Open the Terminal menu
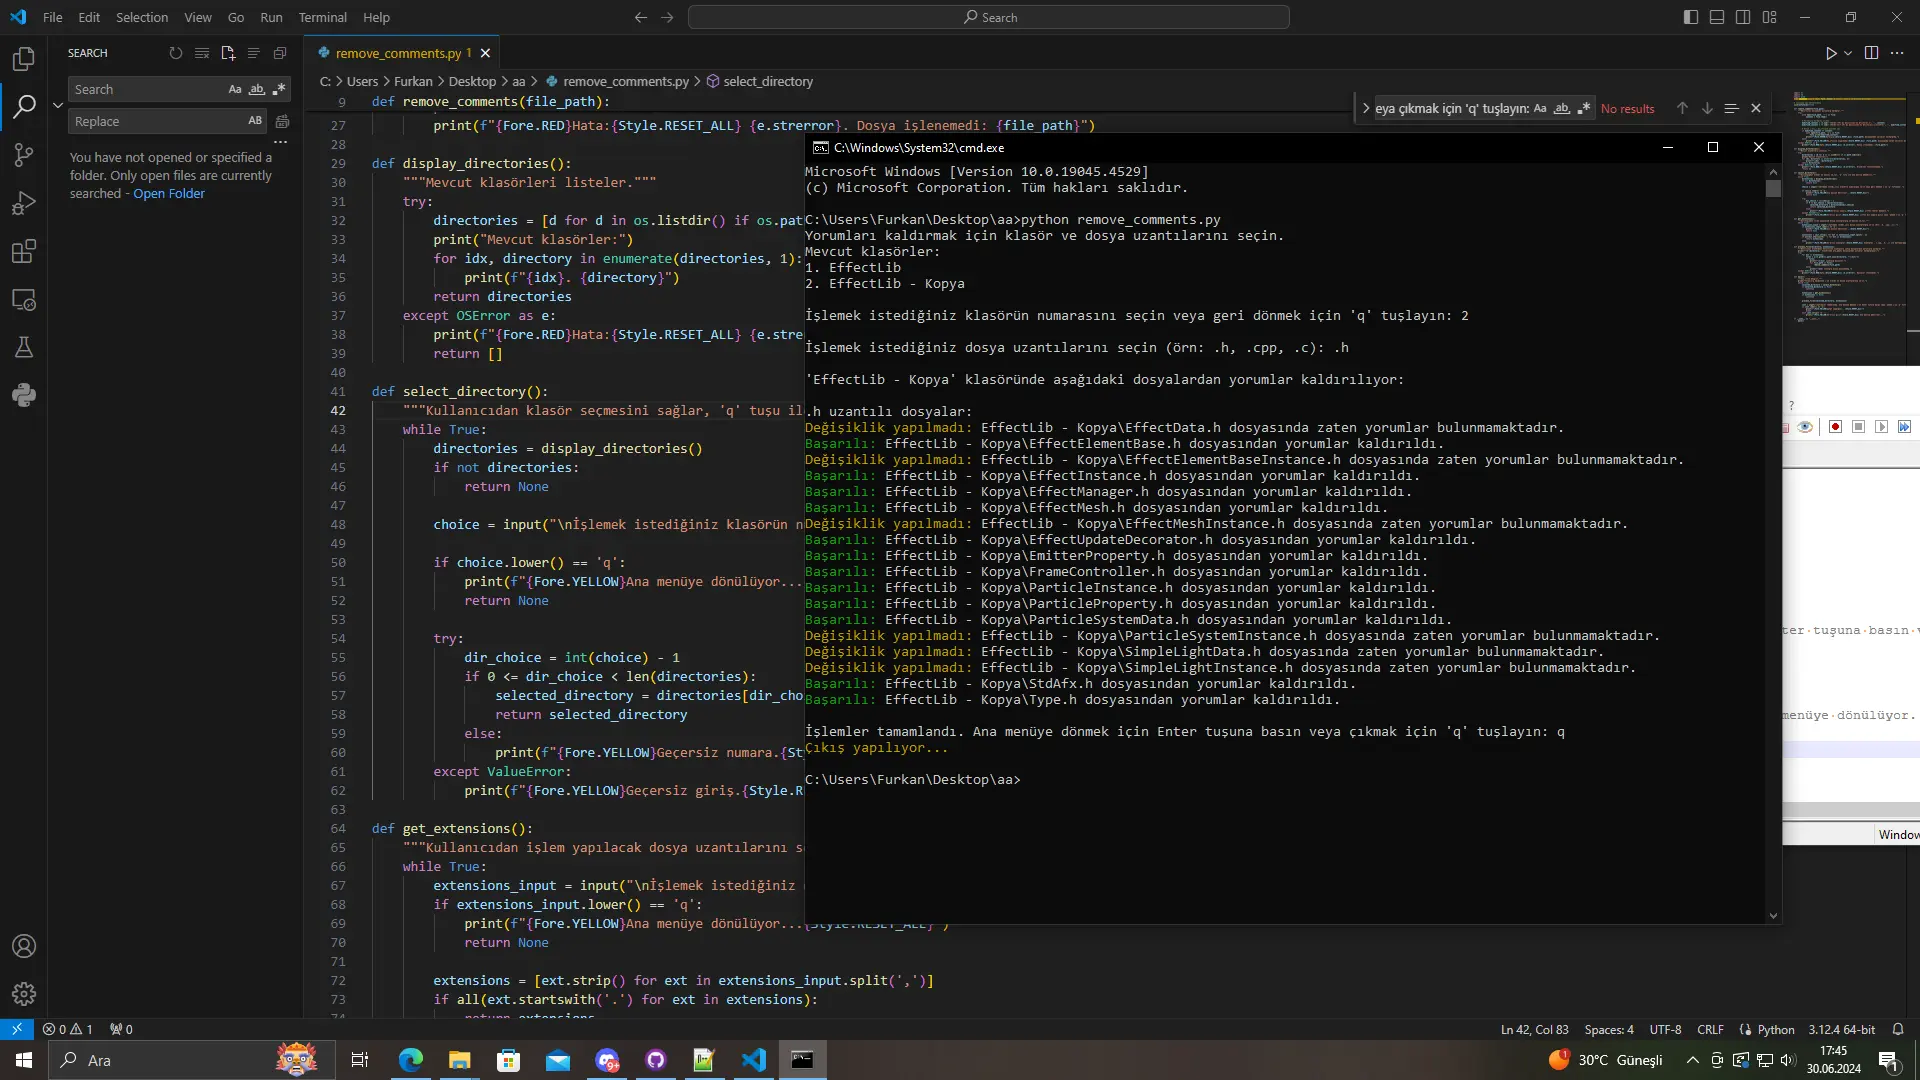This screenshot has height=1080, width=1920. pos(322,17)
